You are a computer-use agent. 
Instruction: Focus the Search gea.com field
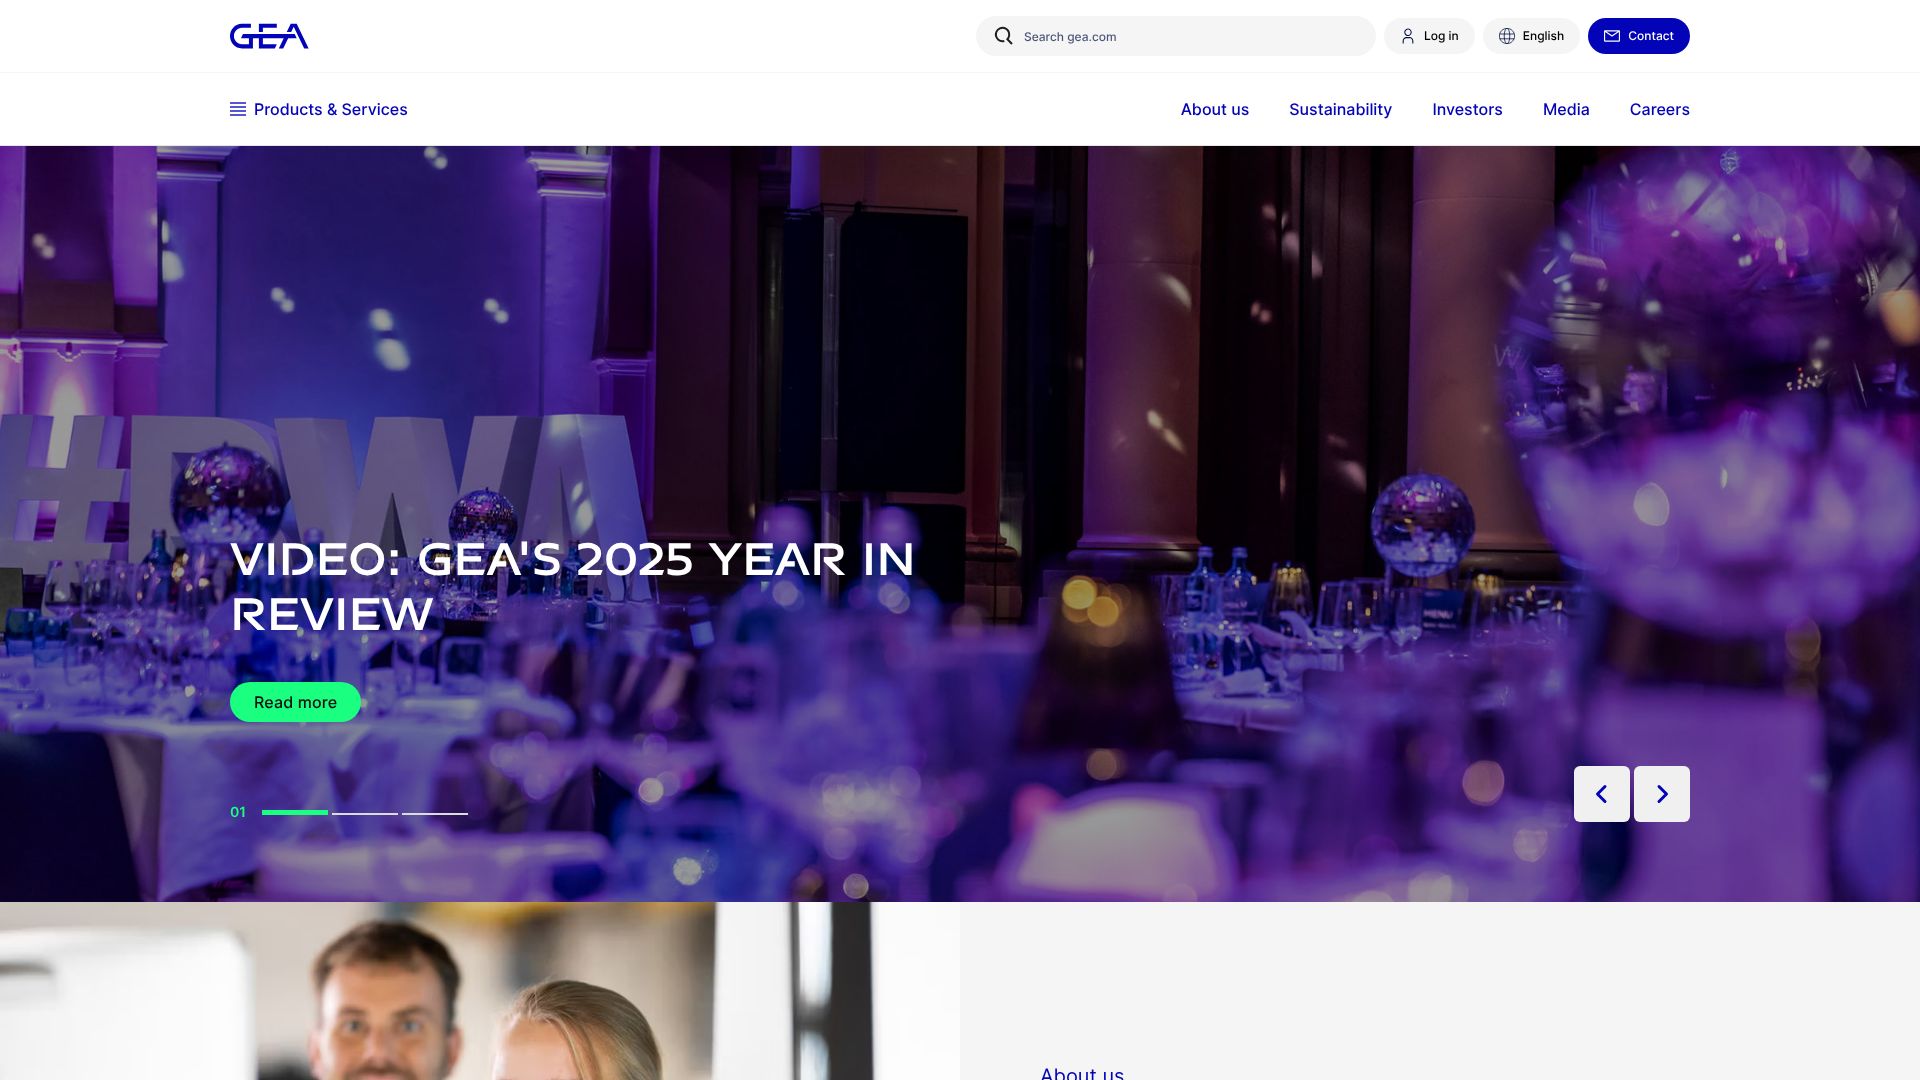(1176, 36)
